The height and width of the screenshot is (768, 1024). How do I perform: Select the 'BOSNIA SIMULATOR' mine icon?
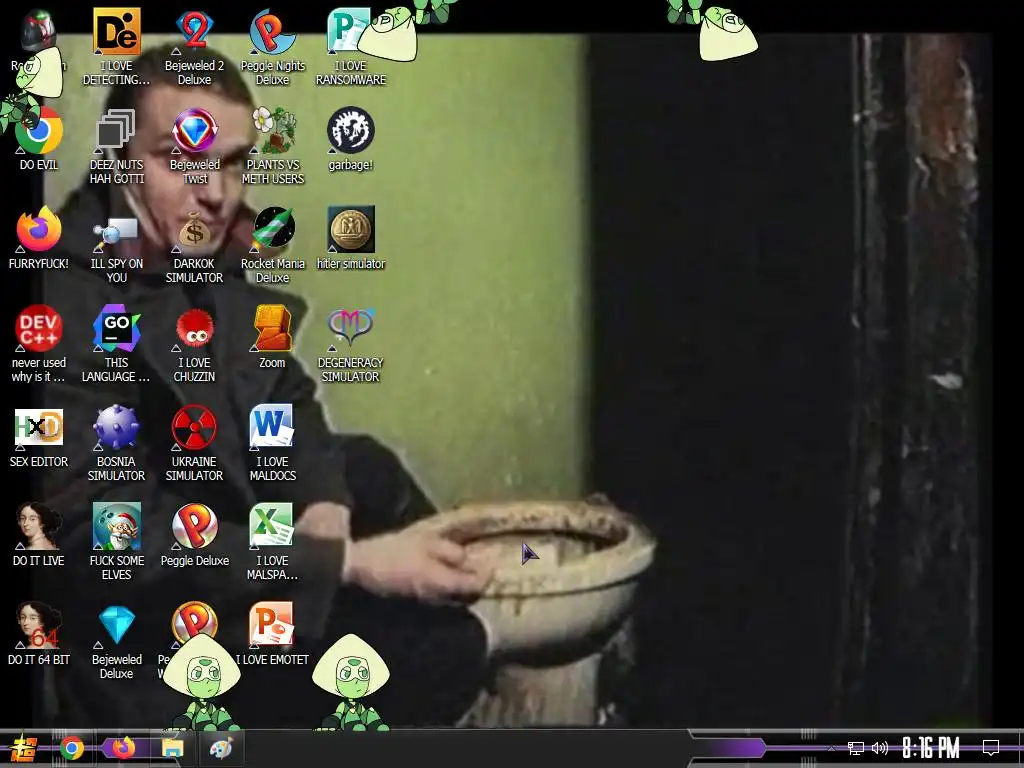click(x=116, y=427)
